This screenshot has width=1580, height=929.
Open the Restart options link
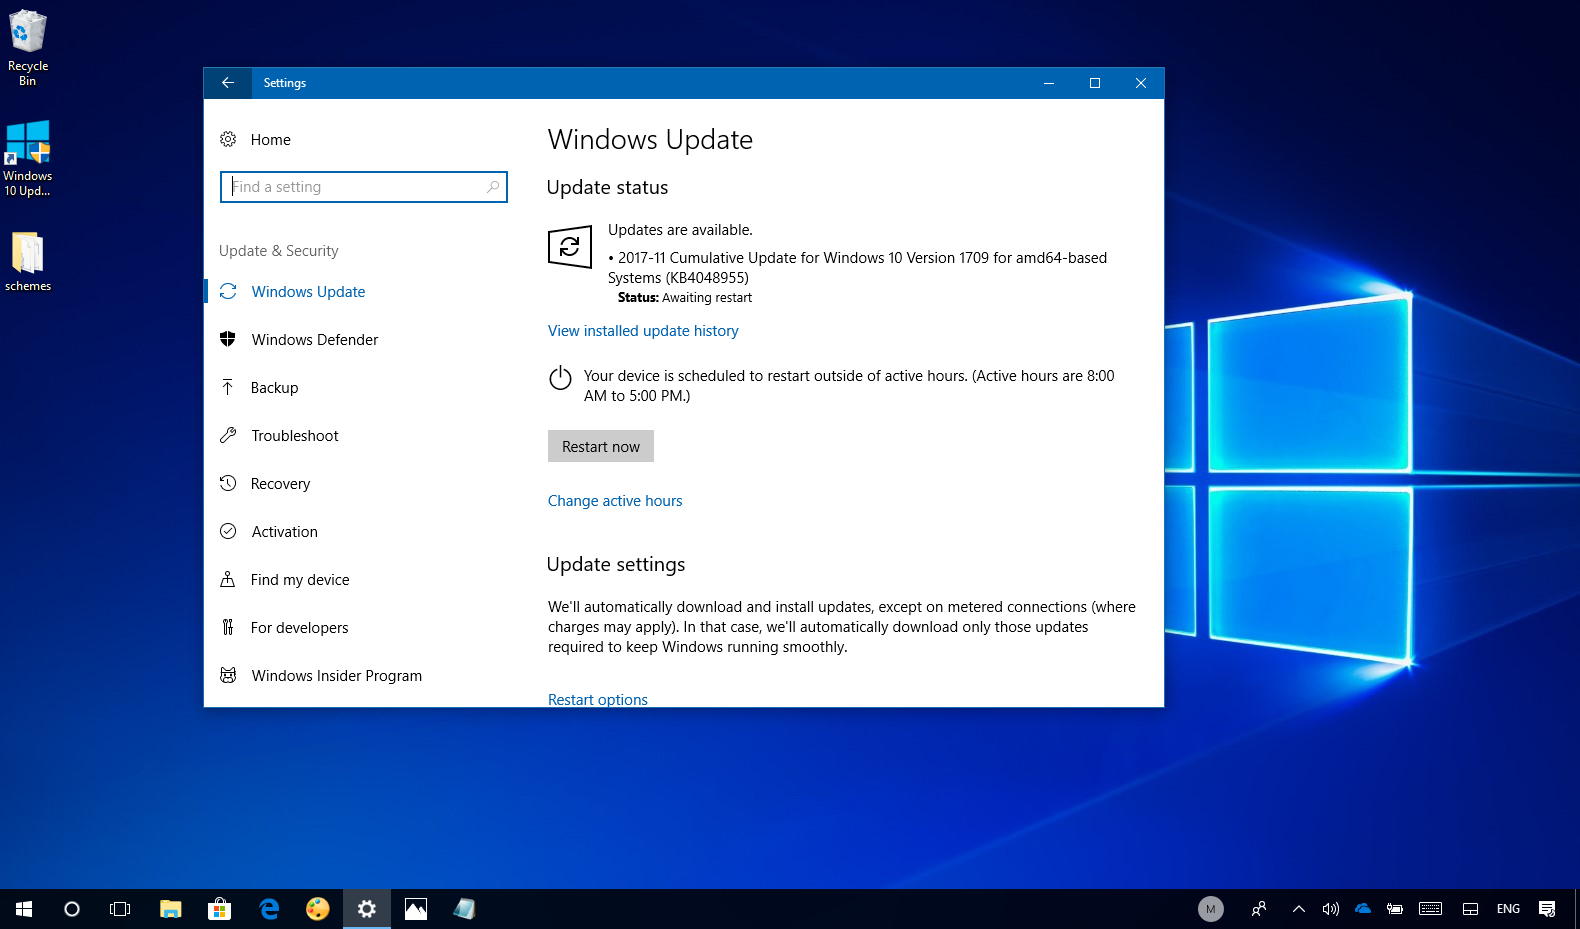tap(598, 699)
